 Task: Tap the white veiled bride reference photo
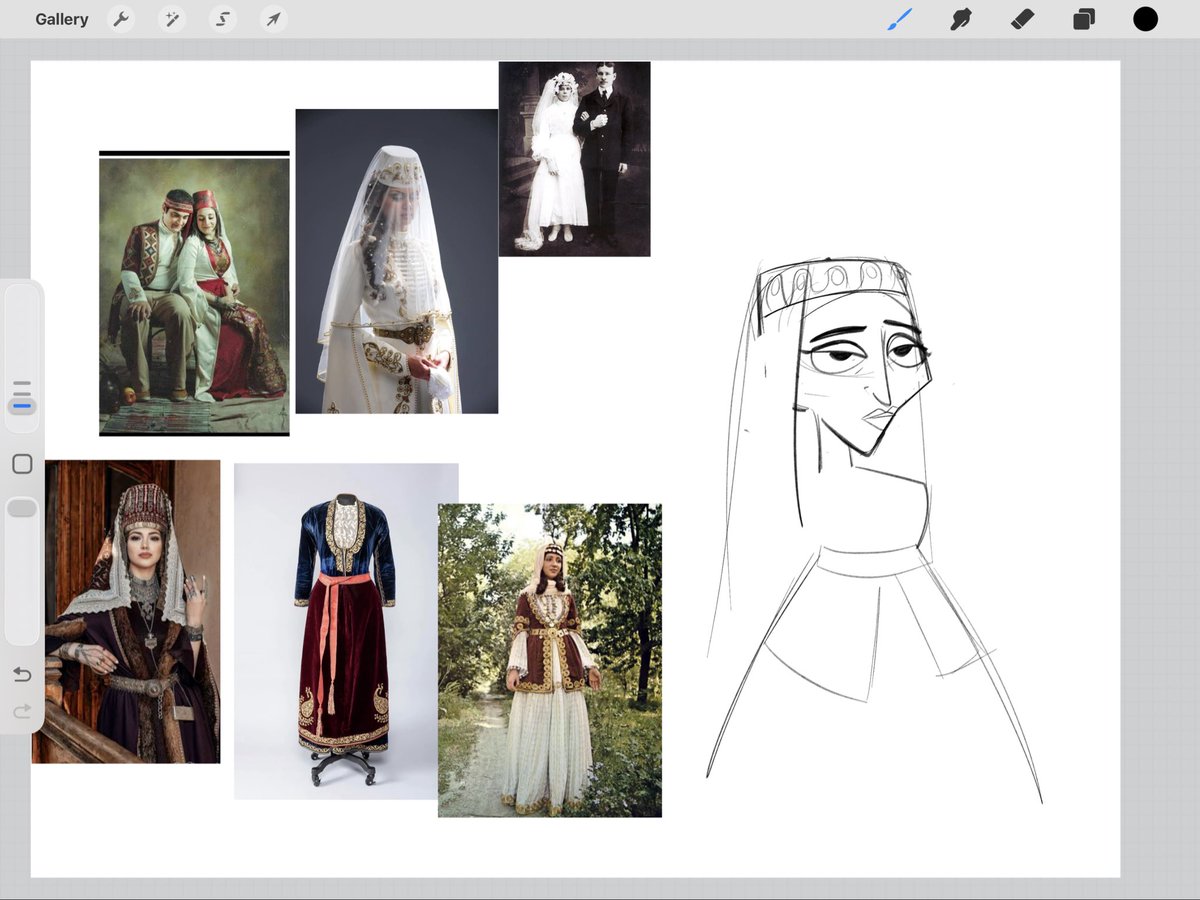(x=397, y=261)
